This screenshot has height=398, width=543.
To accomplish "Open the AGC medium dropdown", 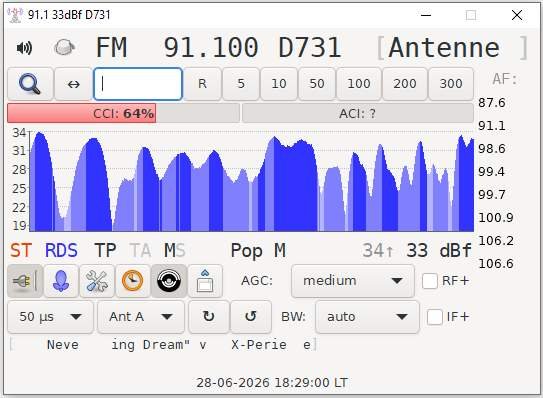I will point(353,281).
